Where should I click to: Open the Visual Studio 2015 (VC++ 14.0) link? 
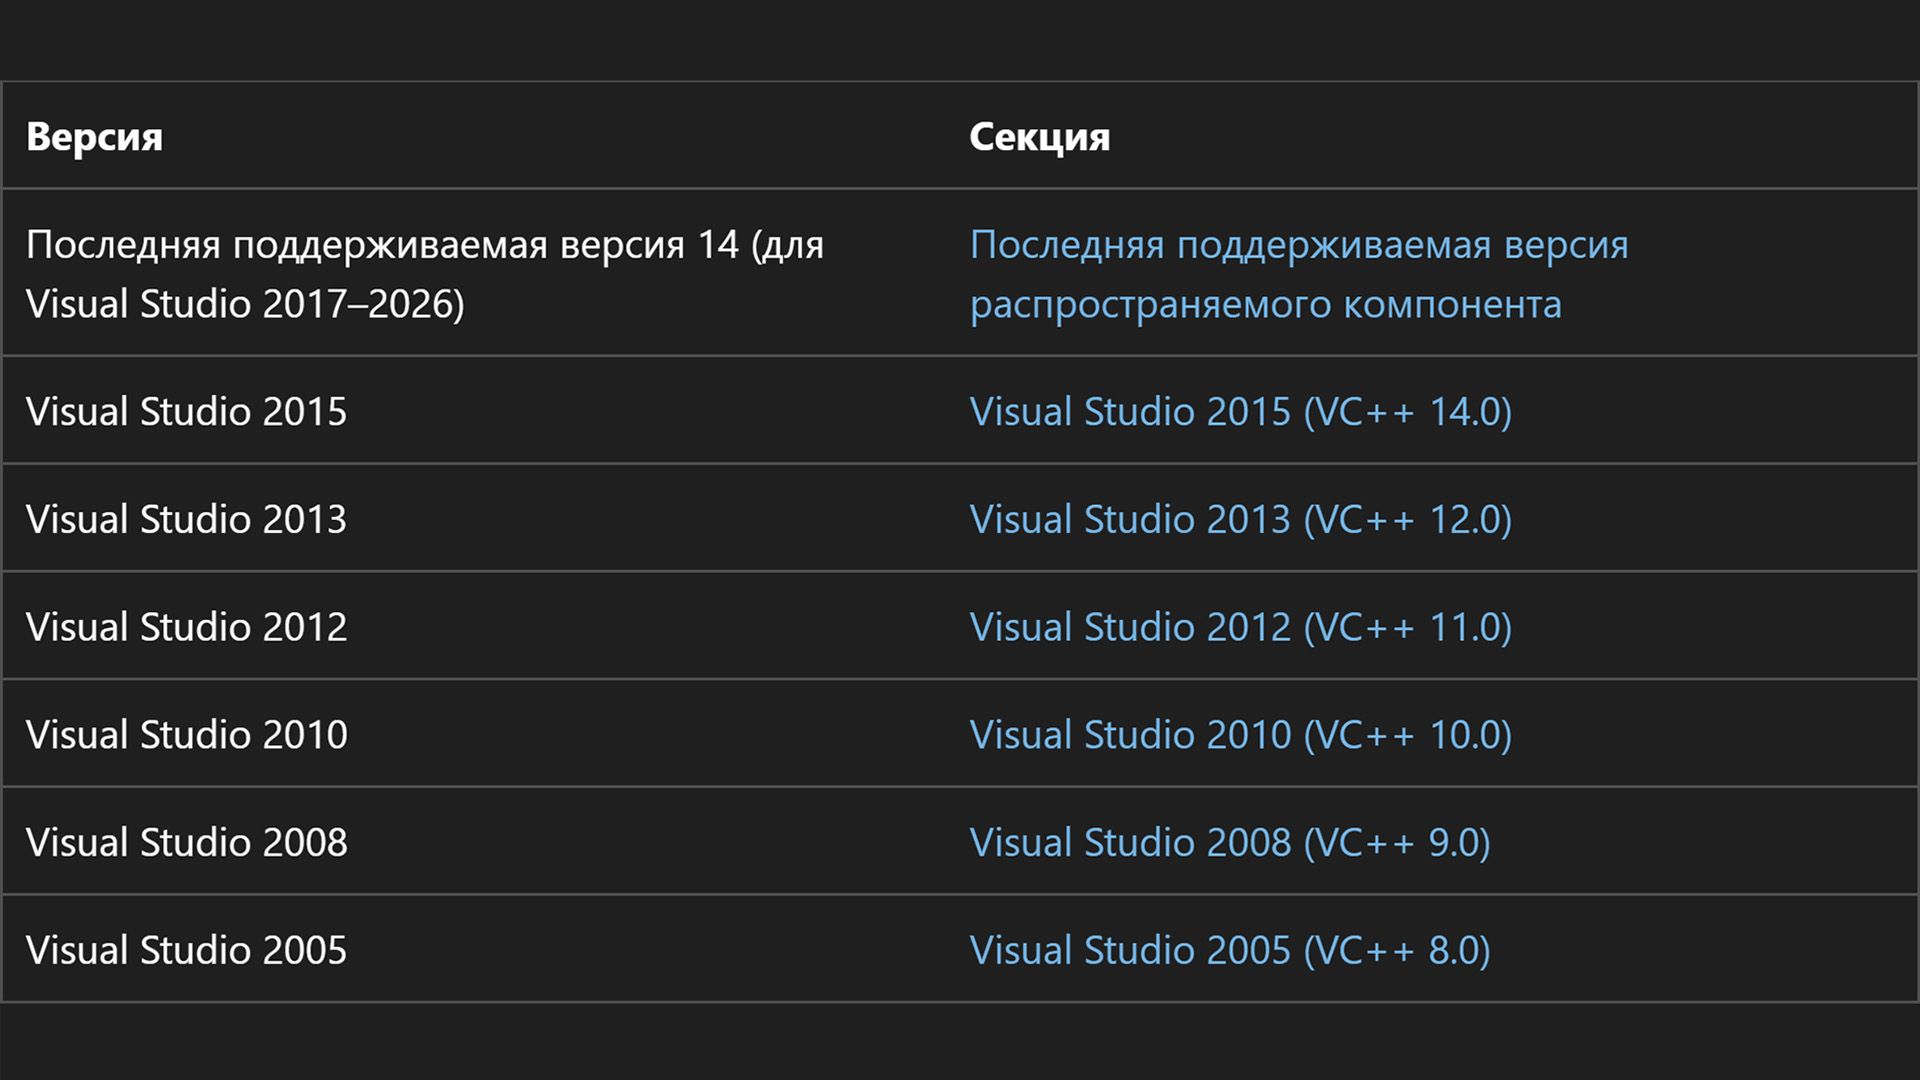coord(1240,411)
